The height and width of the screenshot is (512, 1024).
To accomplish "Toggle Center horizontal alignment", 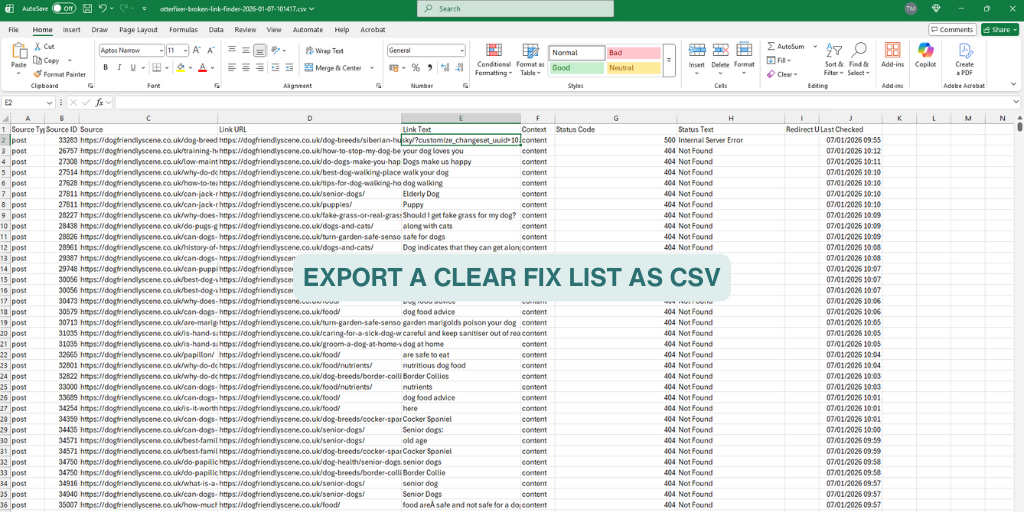I will [x=246, y=68].
